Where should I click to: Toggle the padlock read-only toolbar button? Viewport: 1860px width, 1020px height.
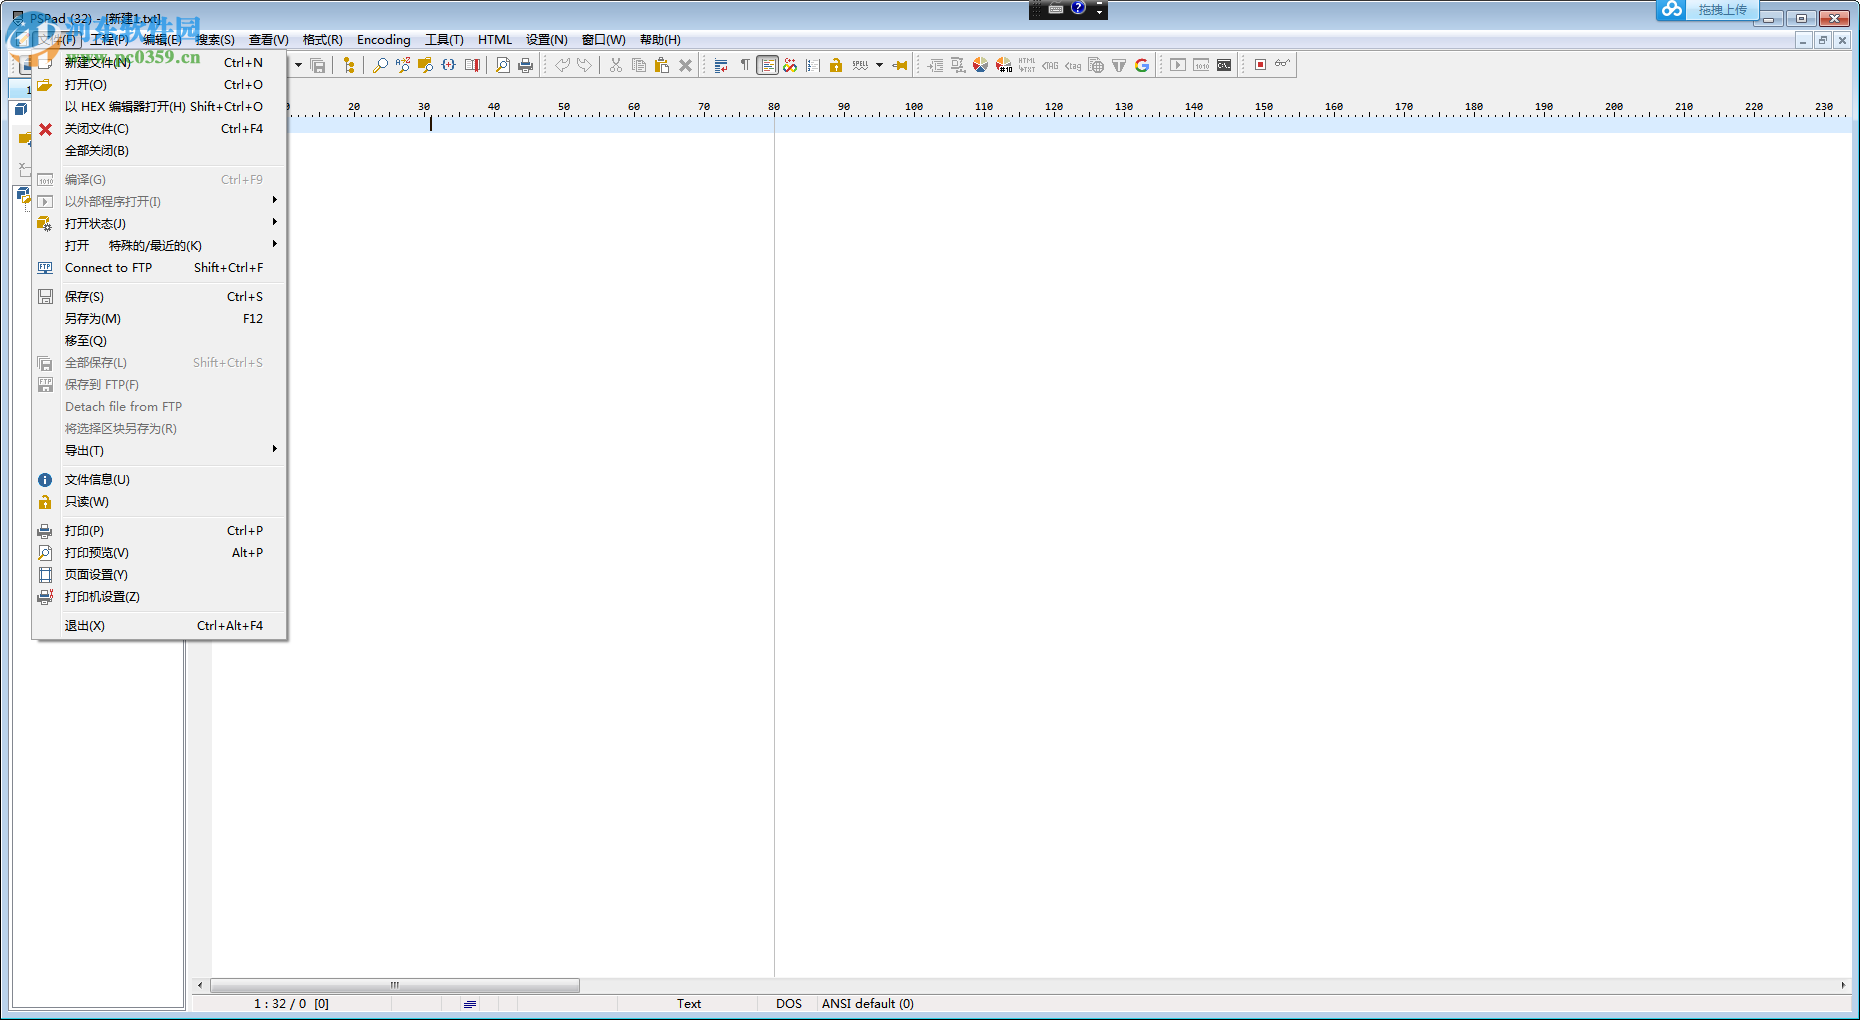coord(836,66)
